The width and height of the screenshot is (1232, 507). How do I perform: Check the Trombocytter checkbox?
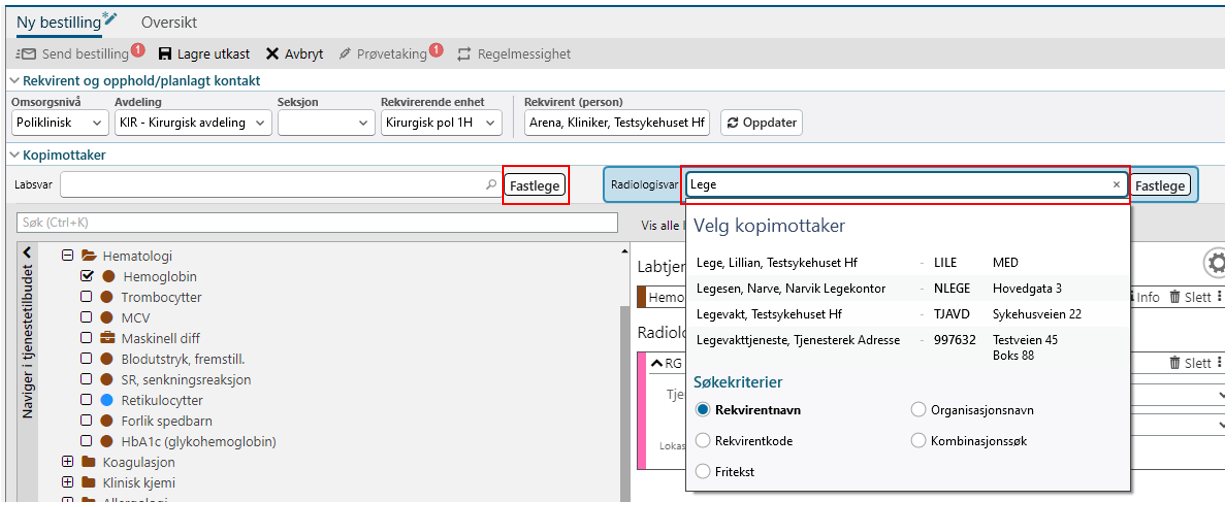[x=87, y=297]
